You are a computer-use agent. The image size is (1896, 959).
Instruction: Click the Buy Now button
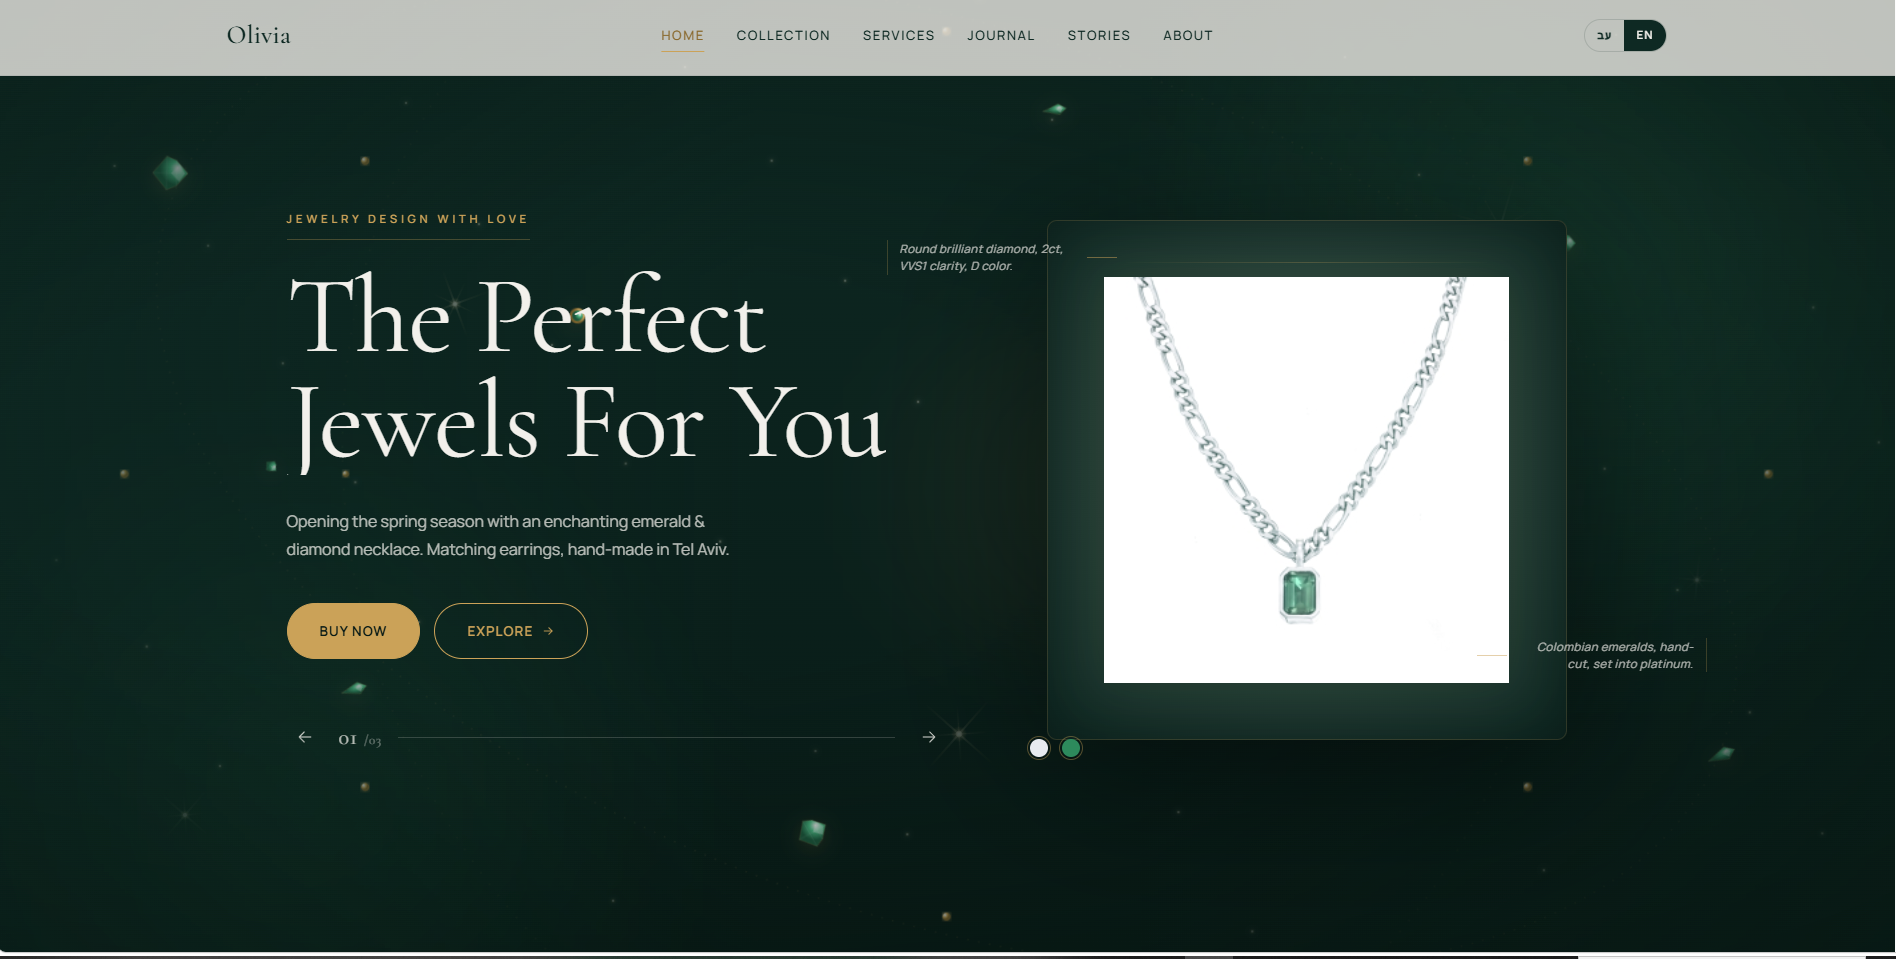click(353, 631)
